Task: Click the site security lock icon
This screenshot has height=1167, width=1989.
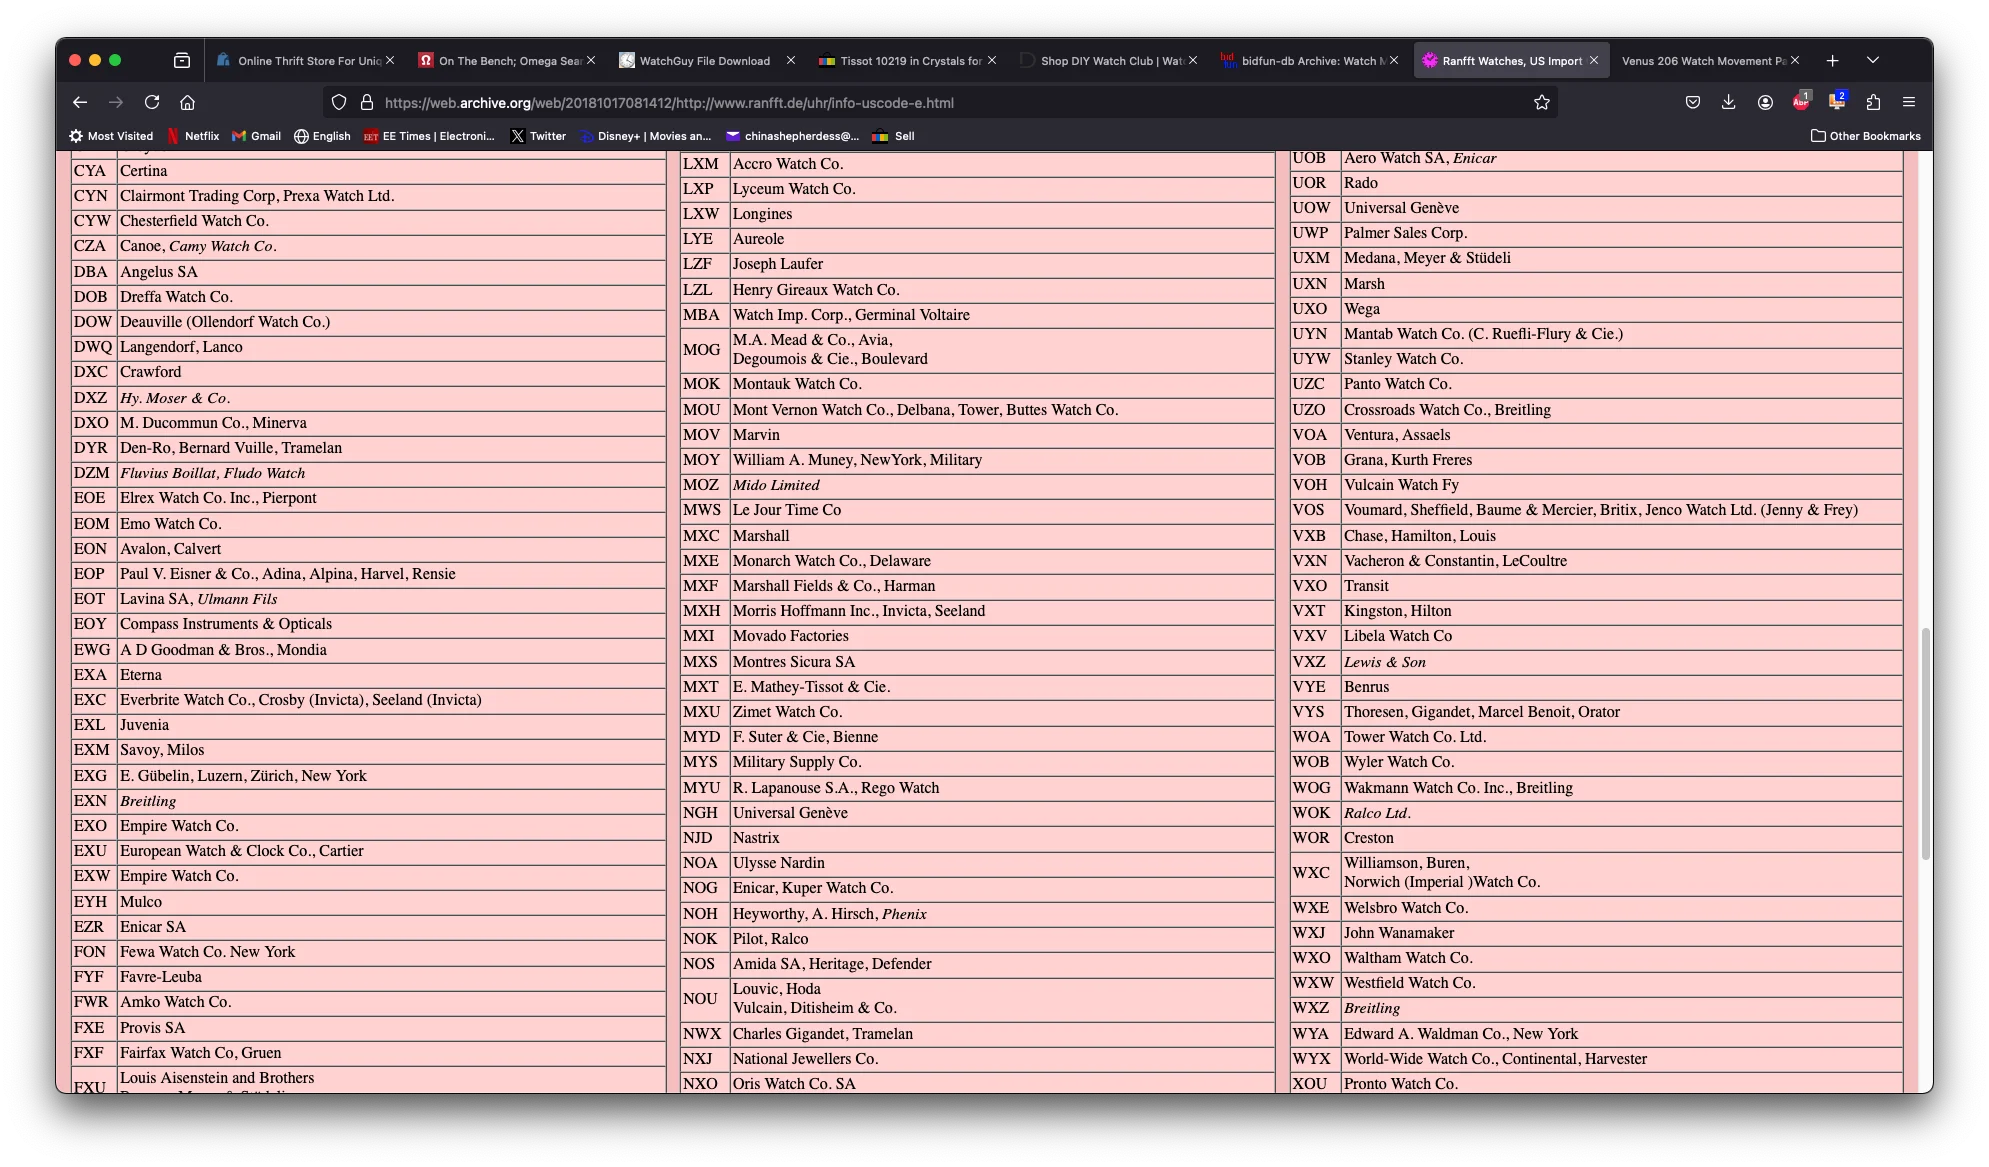Action: coord(367,102)
